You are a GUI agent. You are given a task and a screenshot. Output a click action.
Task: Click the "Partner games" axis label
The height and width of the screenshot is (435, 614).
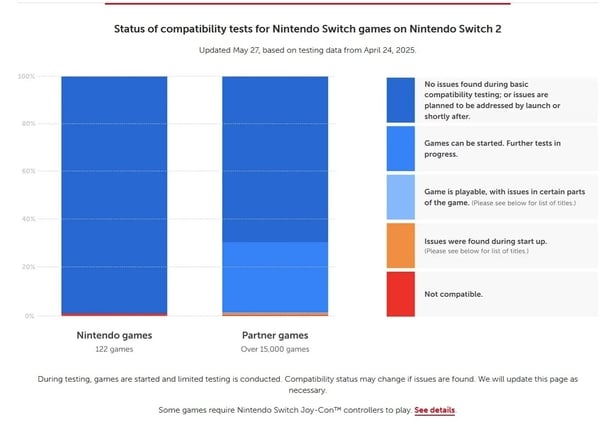[x=274, y=335]
